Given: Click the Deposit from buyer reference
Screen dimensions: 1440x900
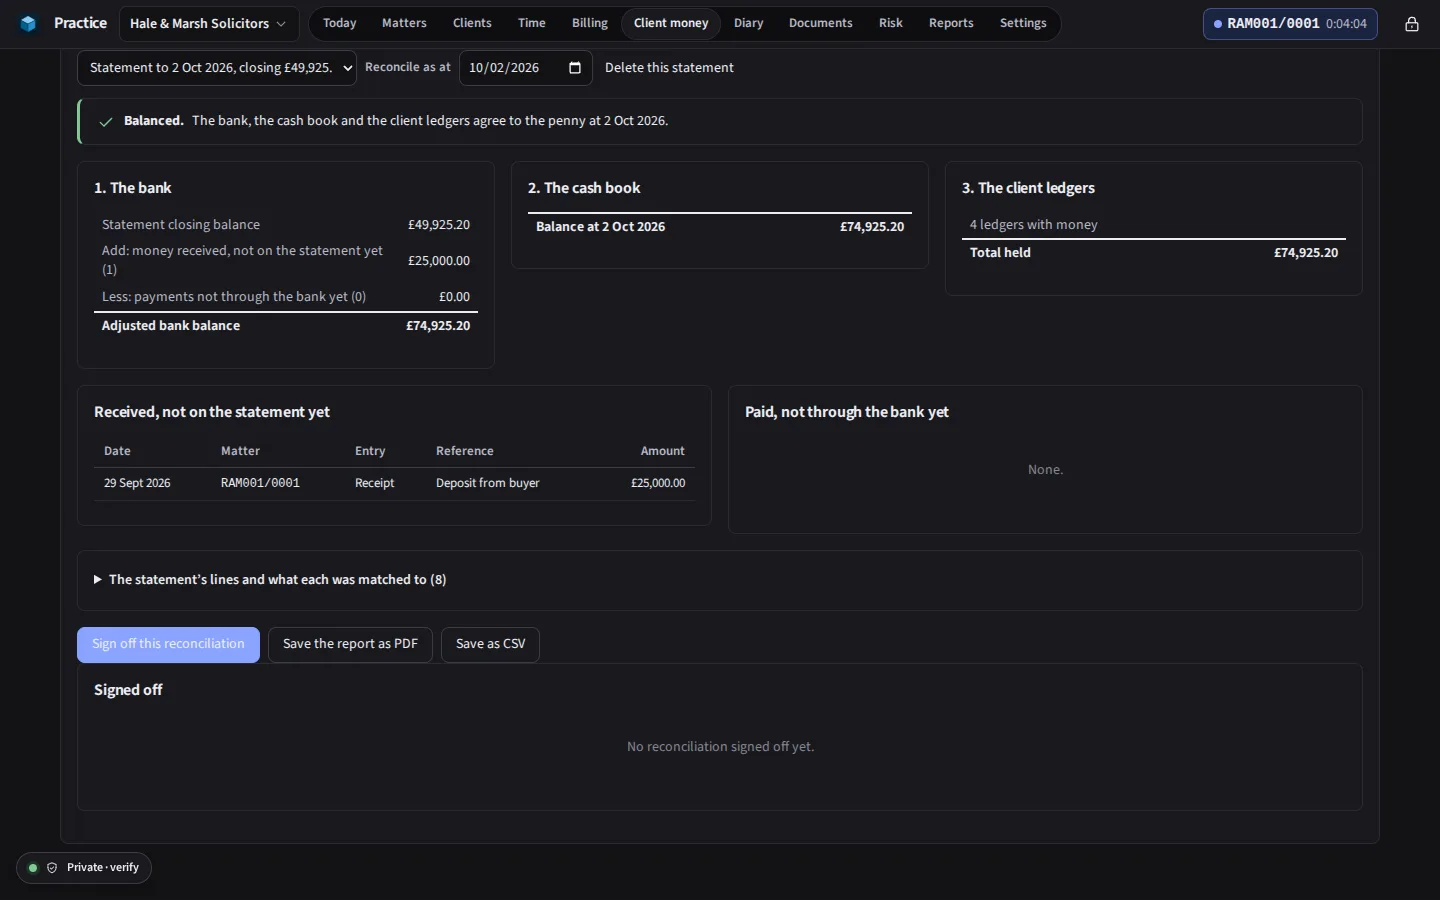Looking at the screenshot, I should (488, 483).
